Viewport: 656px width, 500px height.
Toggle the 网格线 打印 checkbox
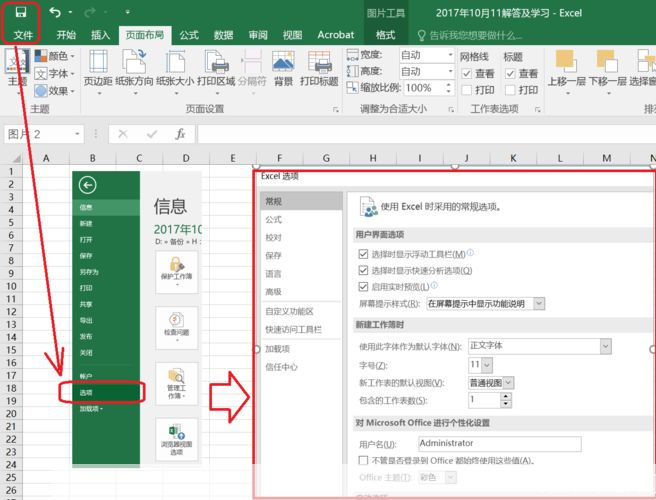pyautogui.click(x=466, y=90)
